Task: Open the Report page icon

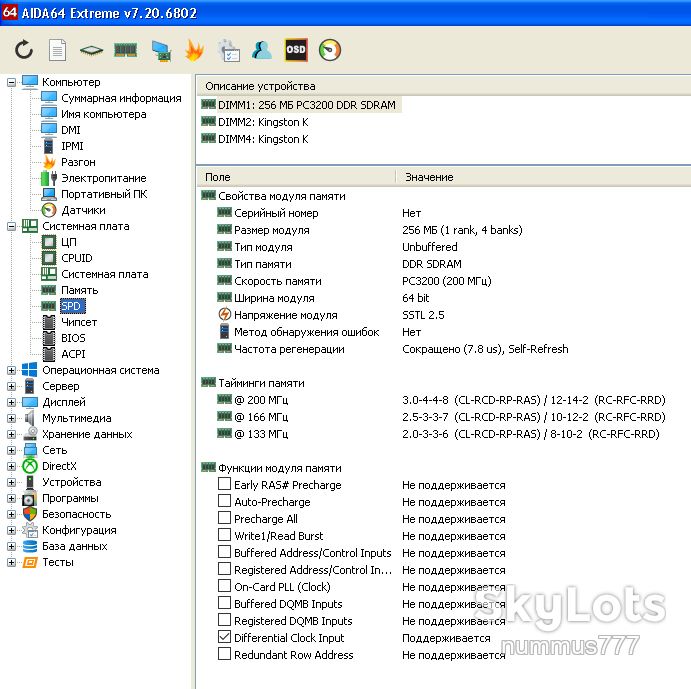Action: click(x=57, y=50)
